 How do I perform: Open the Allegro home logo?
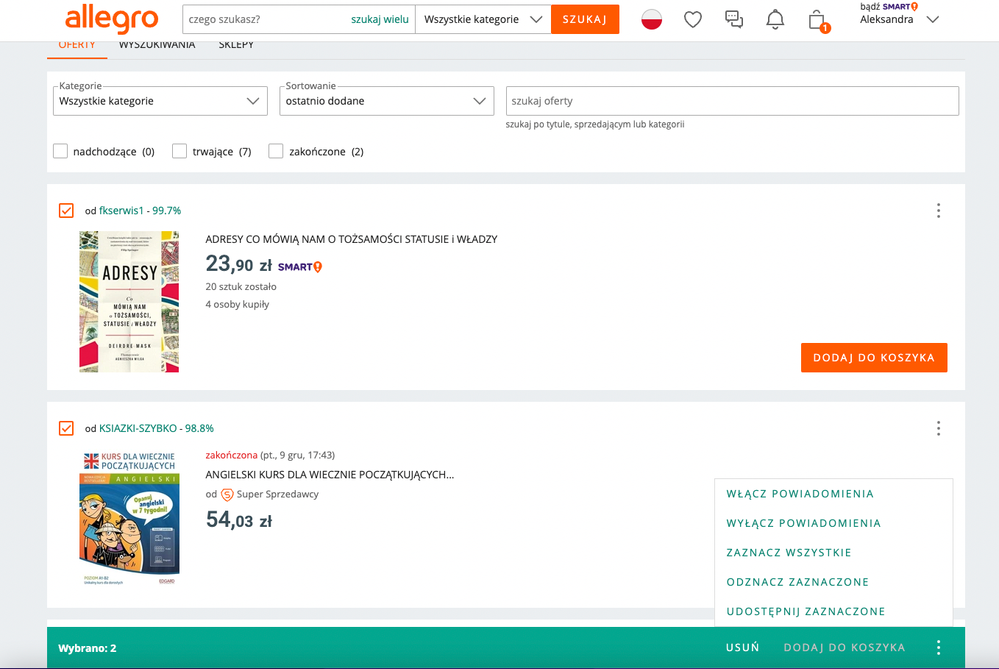pyautogui.click(x=111, y=19)
